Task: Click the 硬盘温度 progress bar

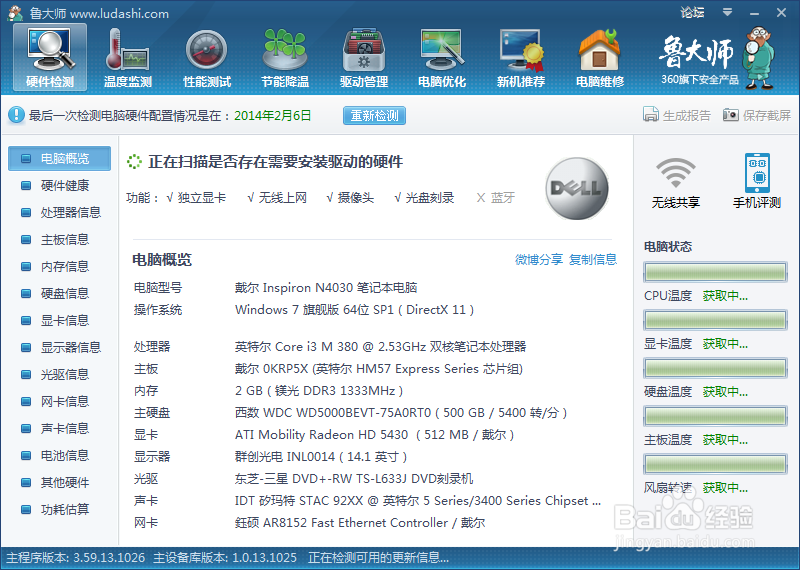Action: [x=715, y=368]
